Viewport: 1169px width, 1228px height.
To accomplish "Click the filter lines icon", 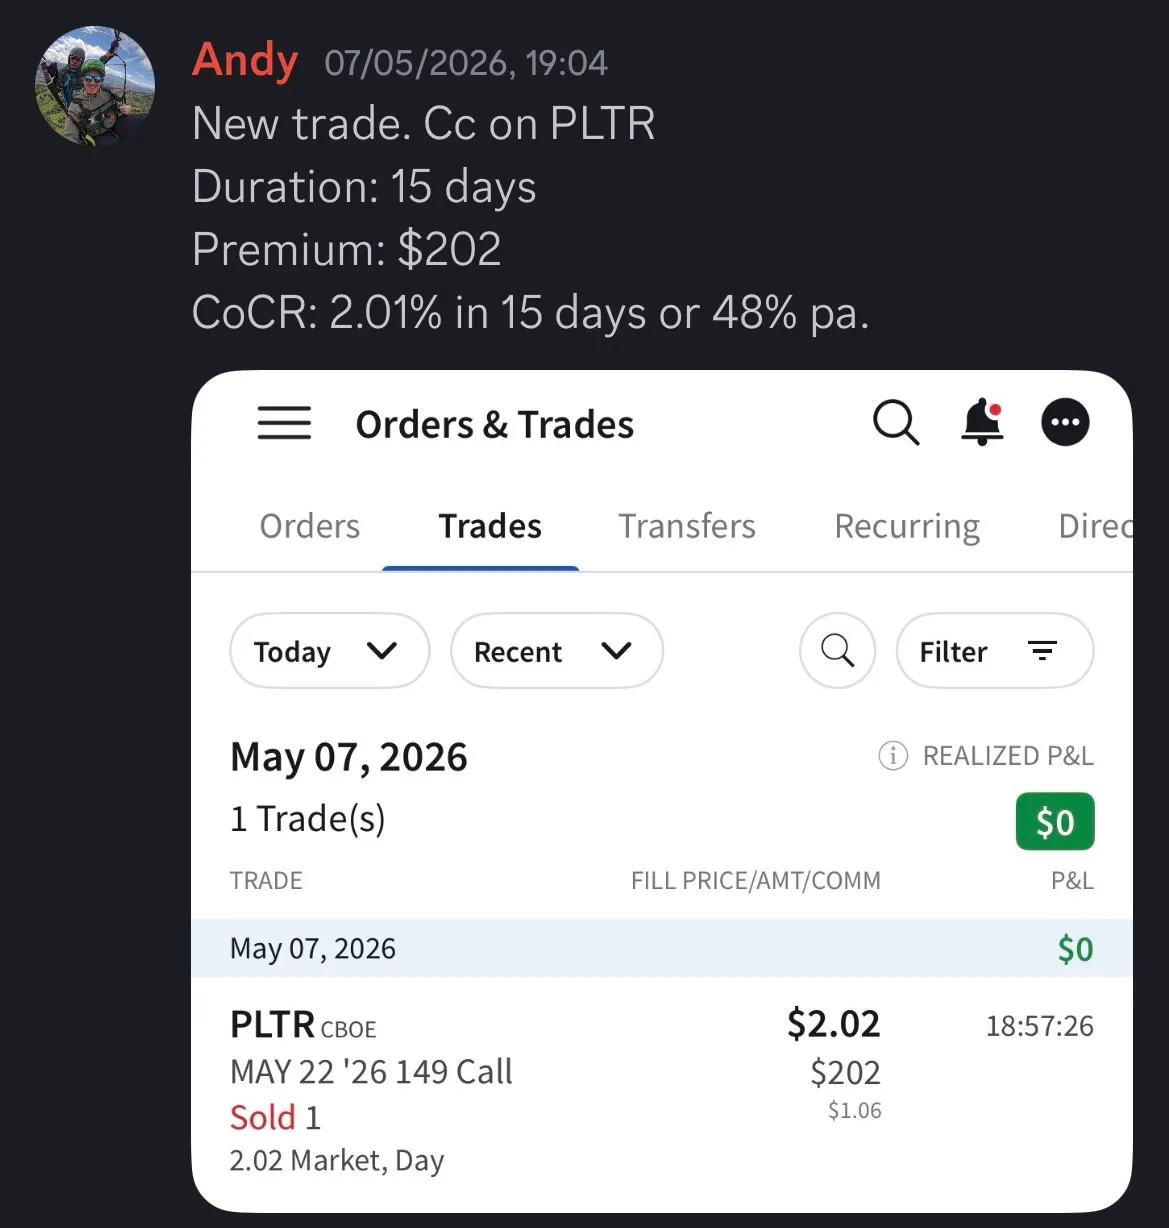I will (1042, 651).
